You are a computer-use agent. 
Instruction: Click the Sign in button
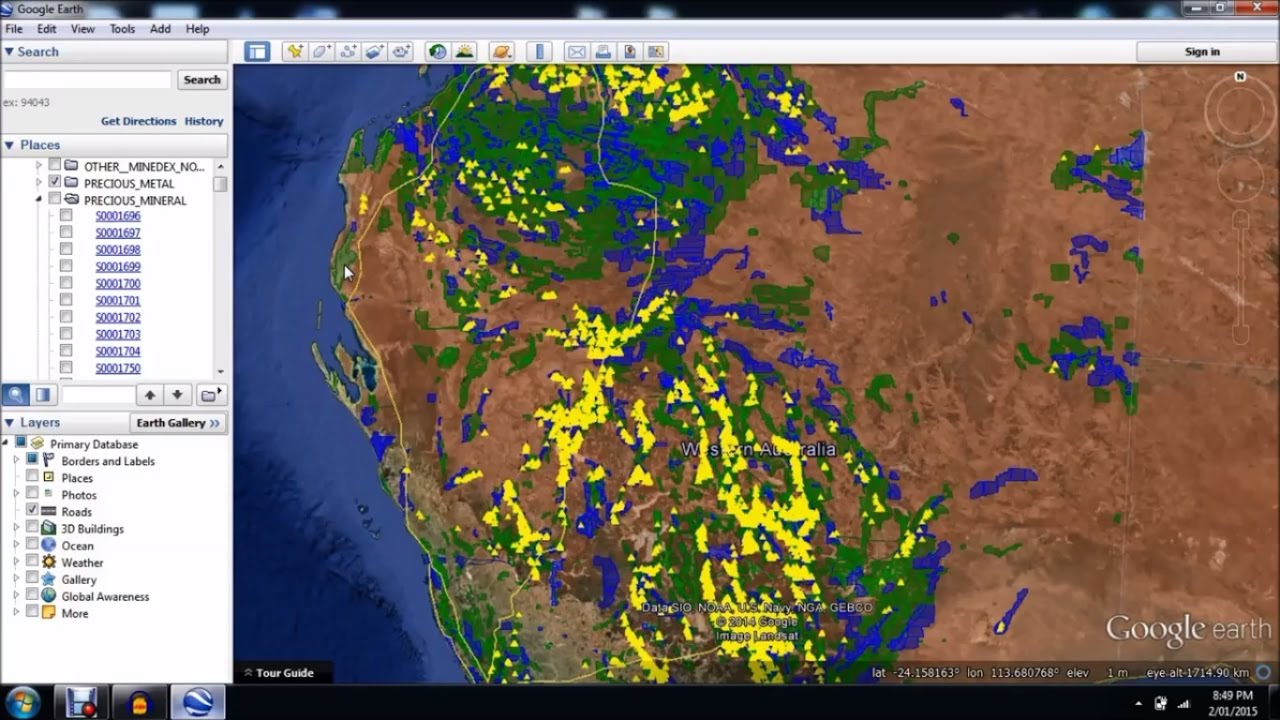(1202, 52)
